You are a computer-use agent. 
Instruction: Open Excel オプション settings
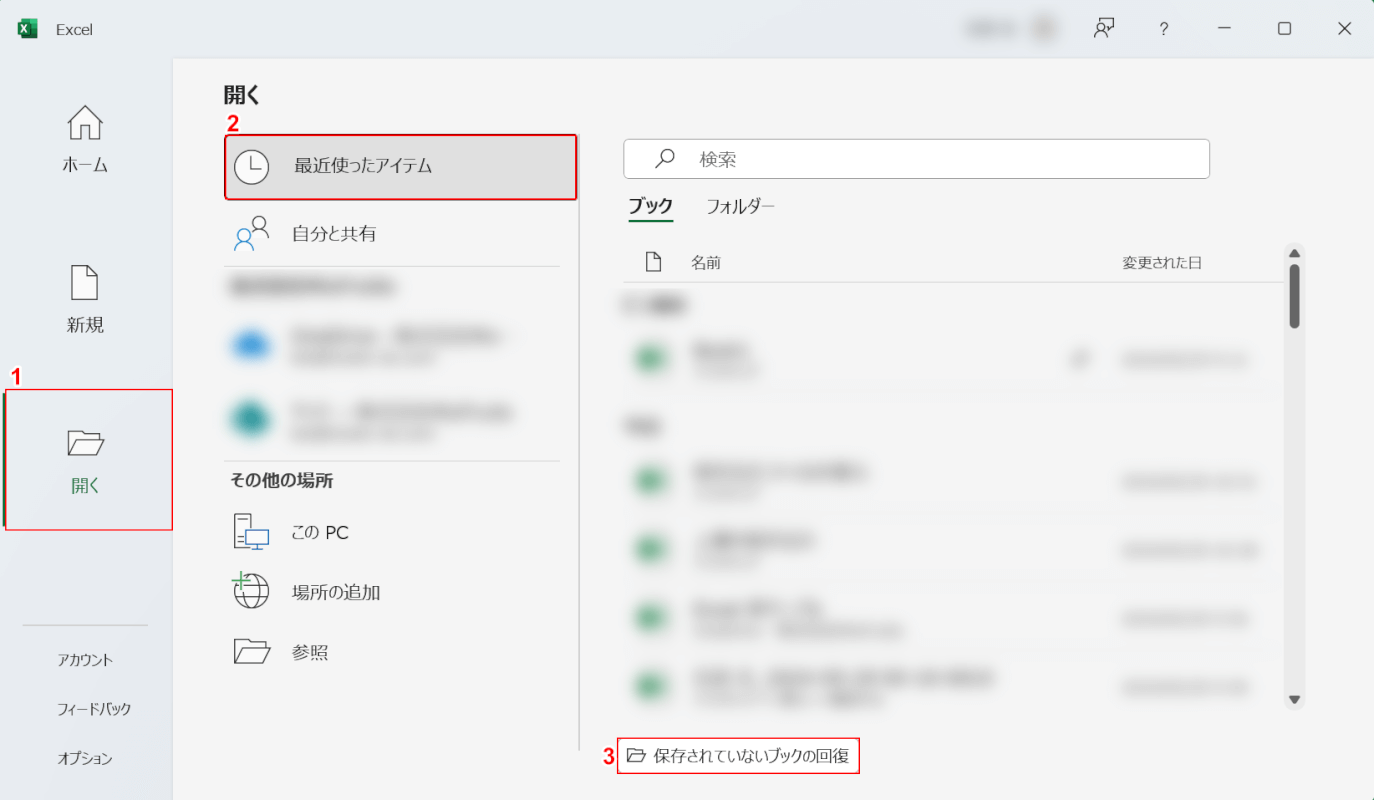pyautogui.click(x=85, y=759)
